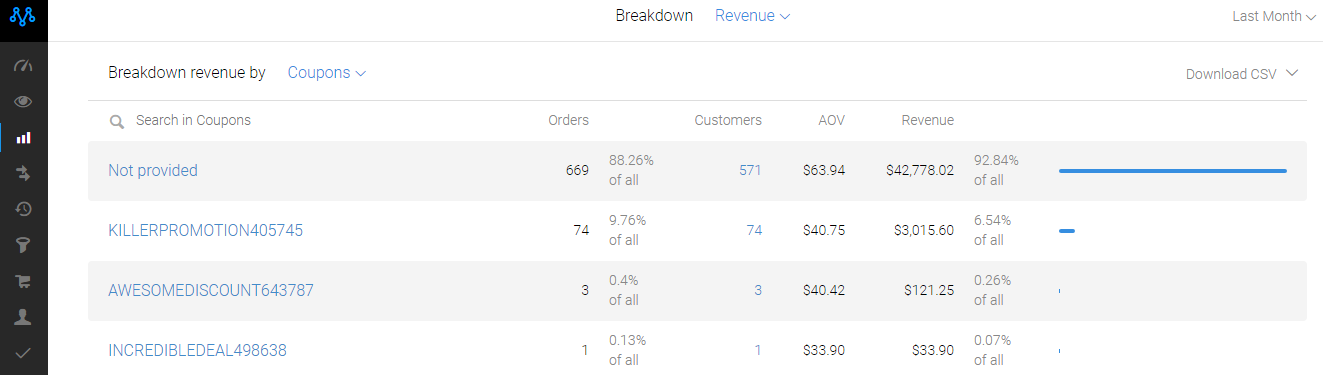Open the Download CSV menu
This screenshot has width=1323, height=375.
(1242, 74)
